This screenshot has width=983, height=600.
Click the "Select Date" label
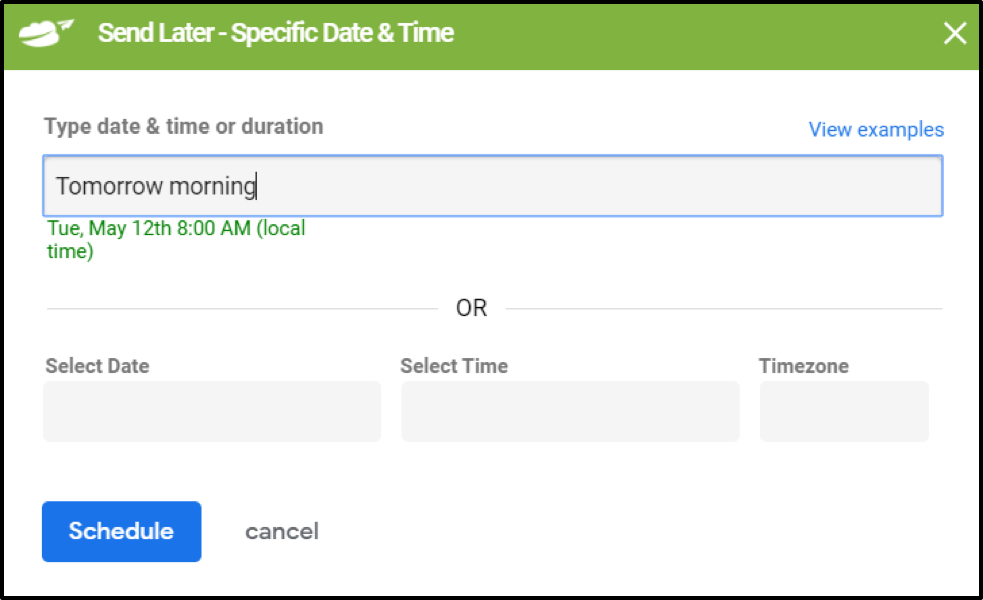tap(97, 366)
